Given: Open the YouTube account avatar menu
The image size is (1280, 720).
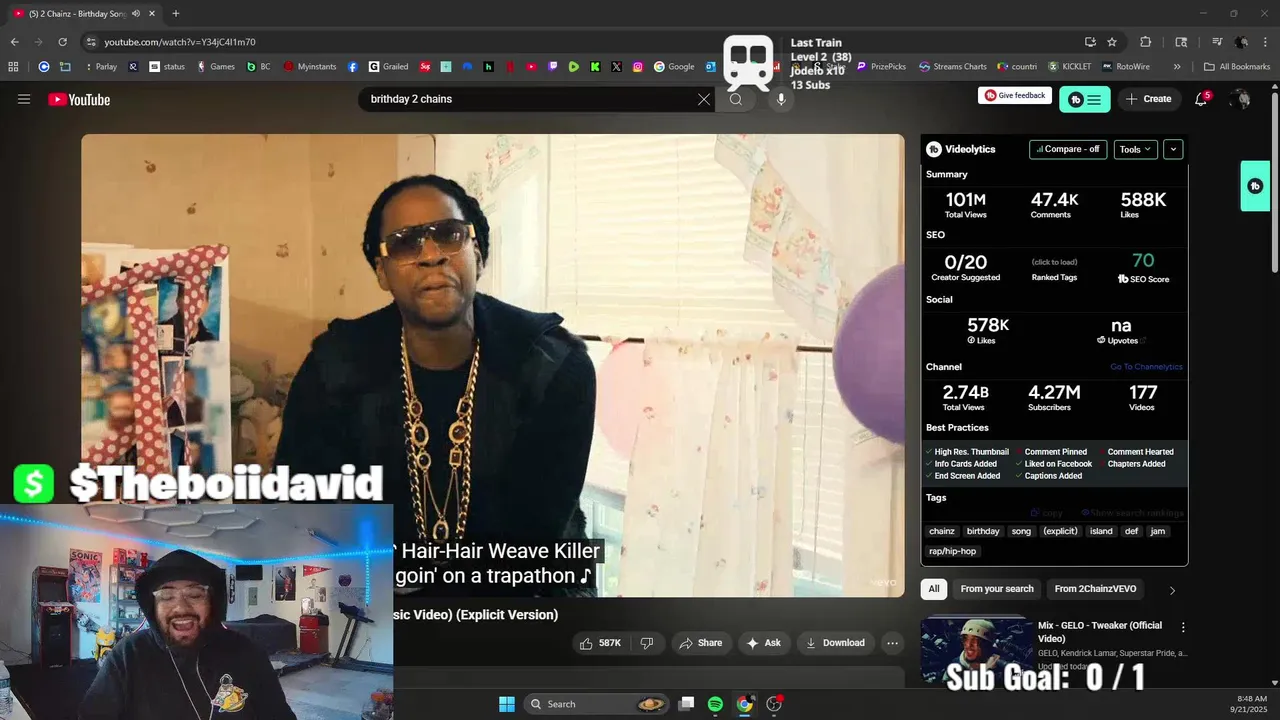Looking at the screenshot, I should pos(1241,99).
